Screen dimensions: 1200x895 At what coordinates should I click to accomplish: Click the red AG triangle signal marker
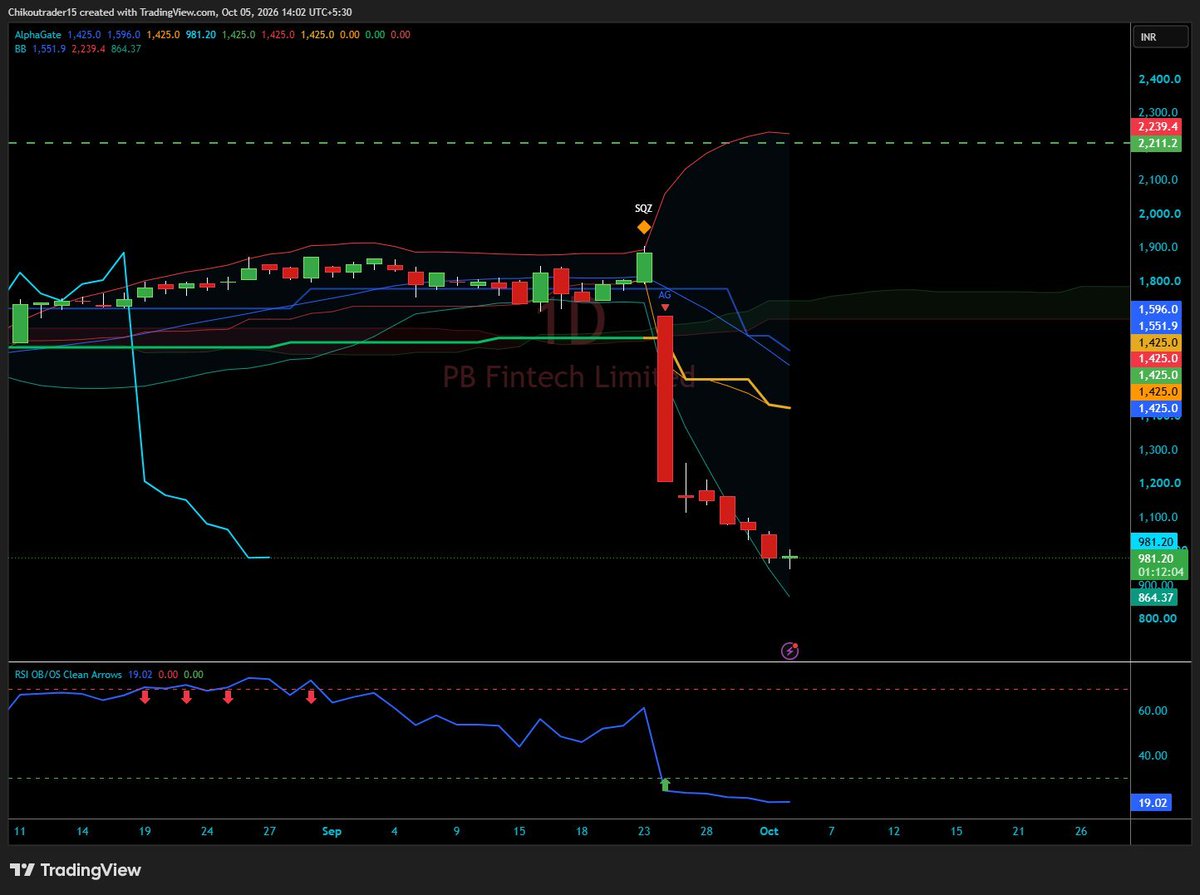tap(665, 307)
